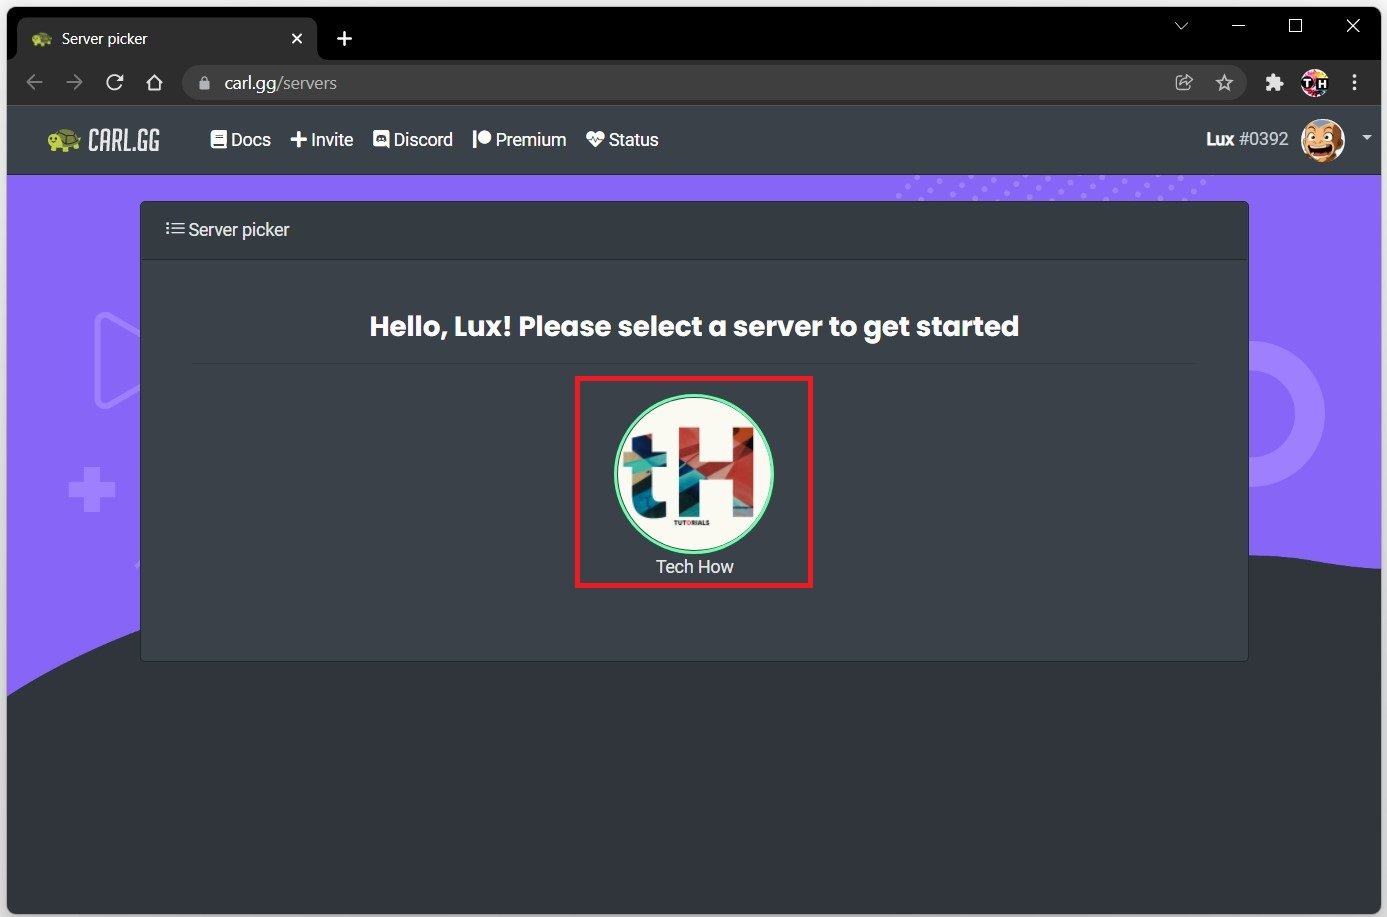1387x917 pixels.
Task: Open a new browser tab
Action: pyautogui.click(x=344, y=39)
